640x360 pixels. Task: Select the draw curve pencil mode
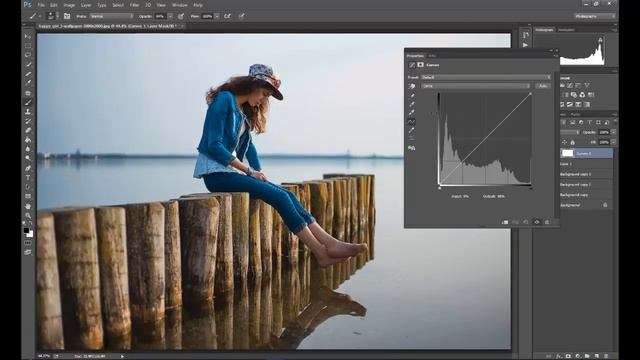pos(412,130)
